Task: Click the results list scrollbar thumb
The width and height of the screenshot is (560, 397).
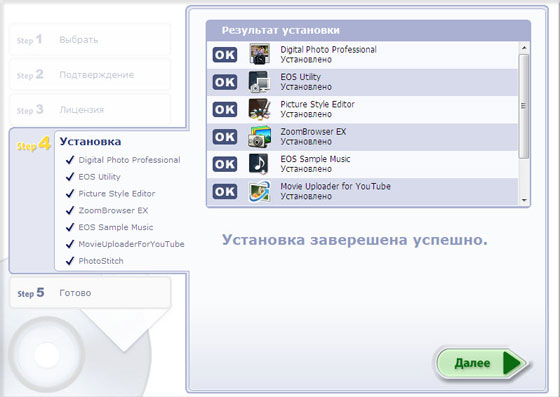Action: point(524,106)
